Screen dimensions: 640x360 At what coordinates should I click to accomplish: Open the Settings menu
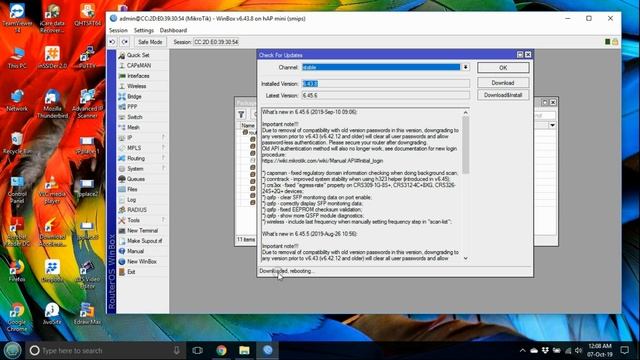click(x=144, y=30)
